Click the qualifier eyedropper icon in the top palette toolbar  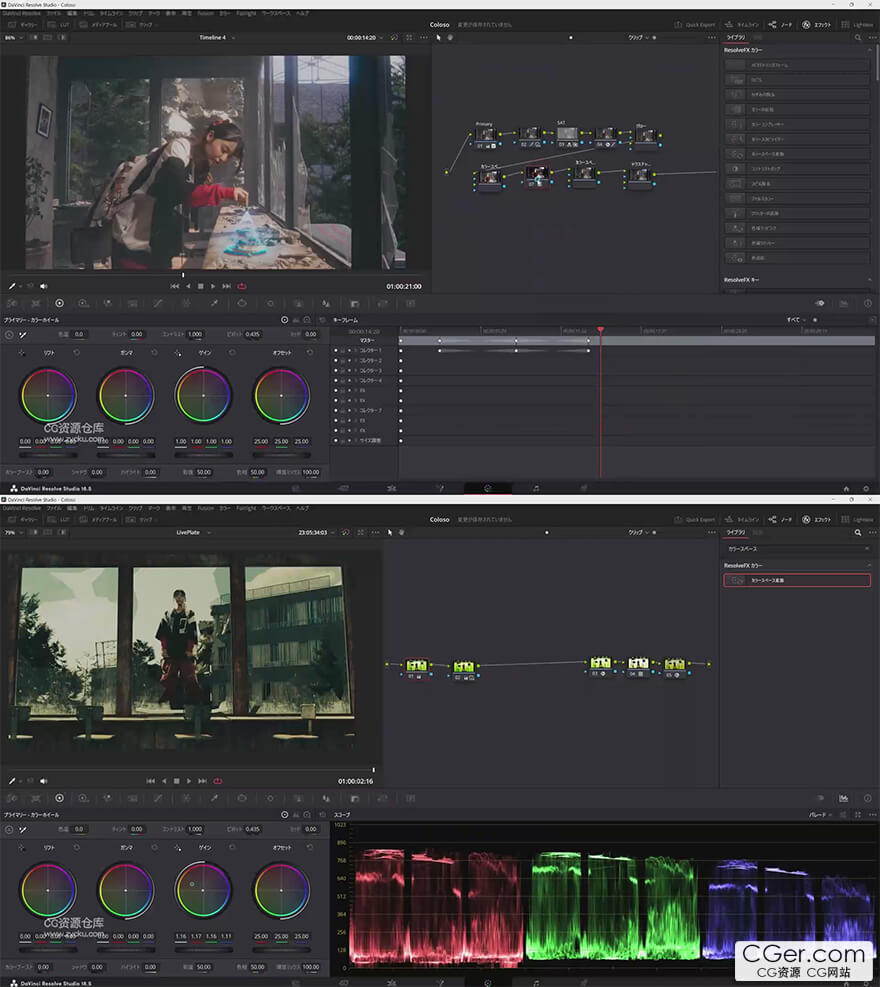click(x=213, y=302)
